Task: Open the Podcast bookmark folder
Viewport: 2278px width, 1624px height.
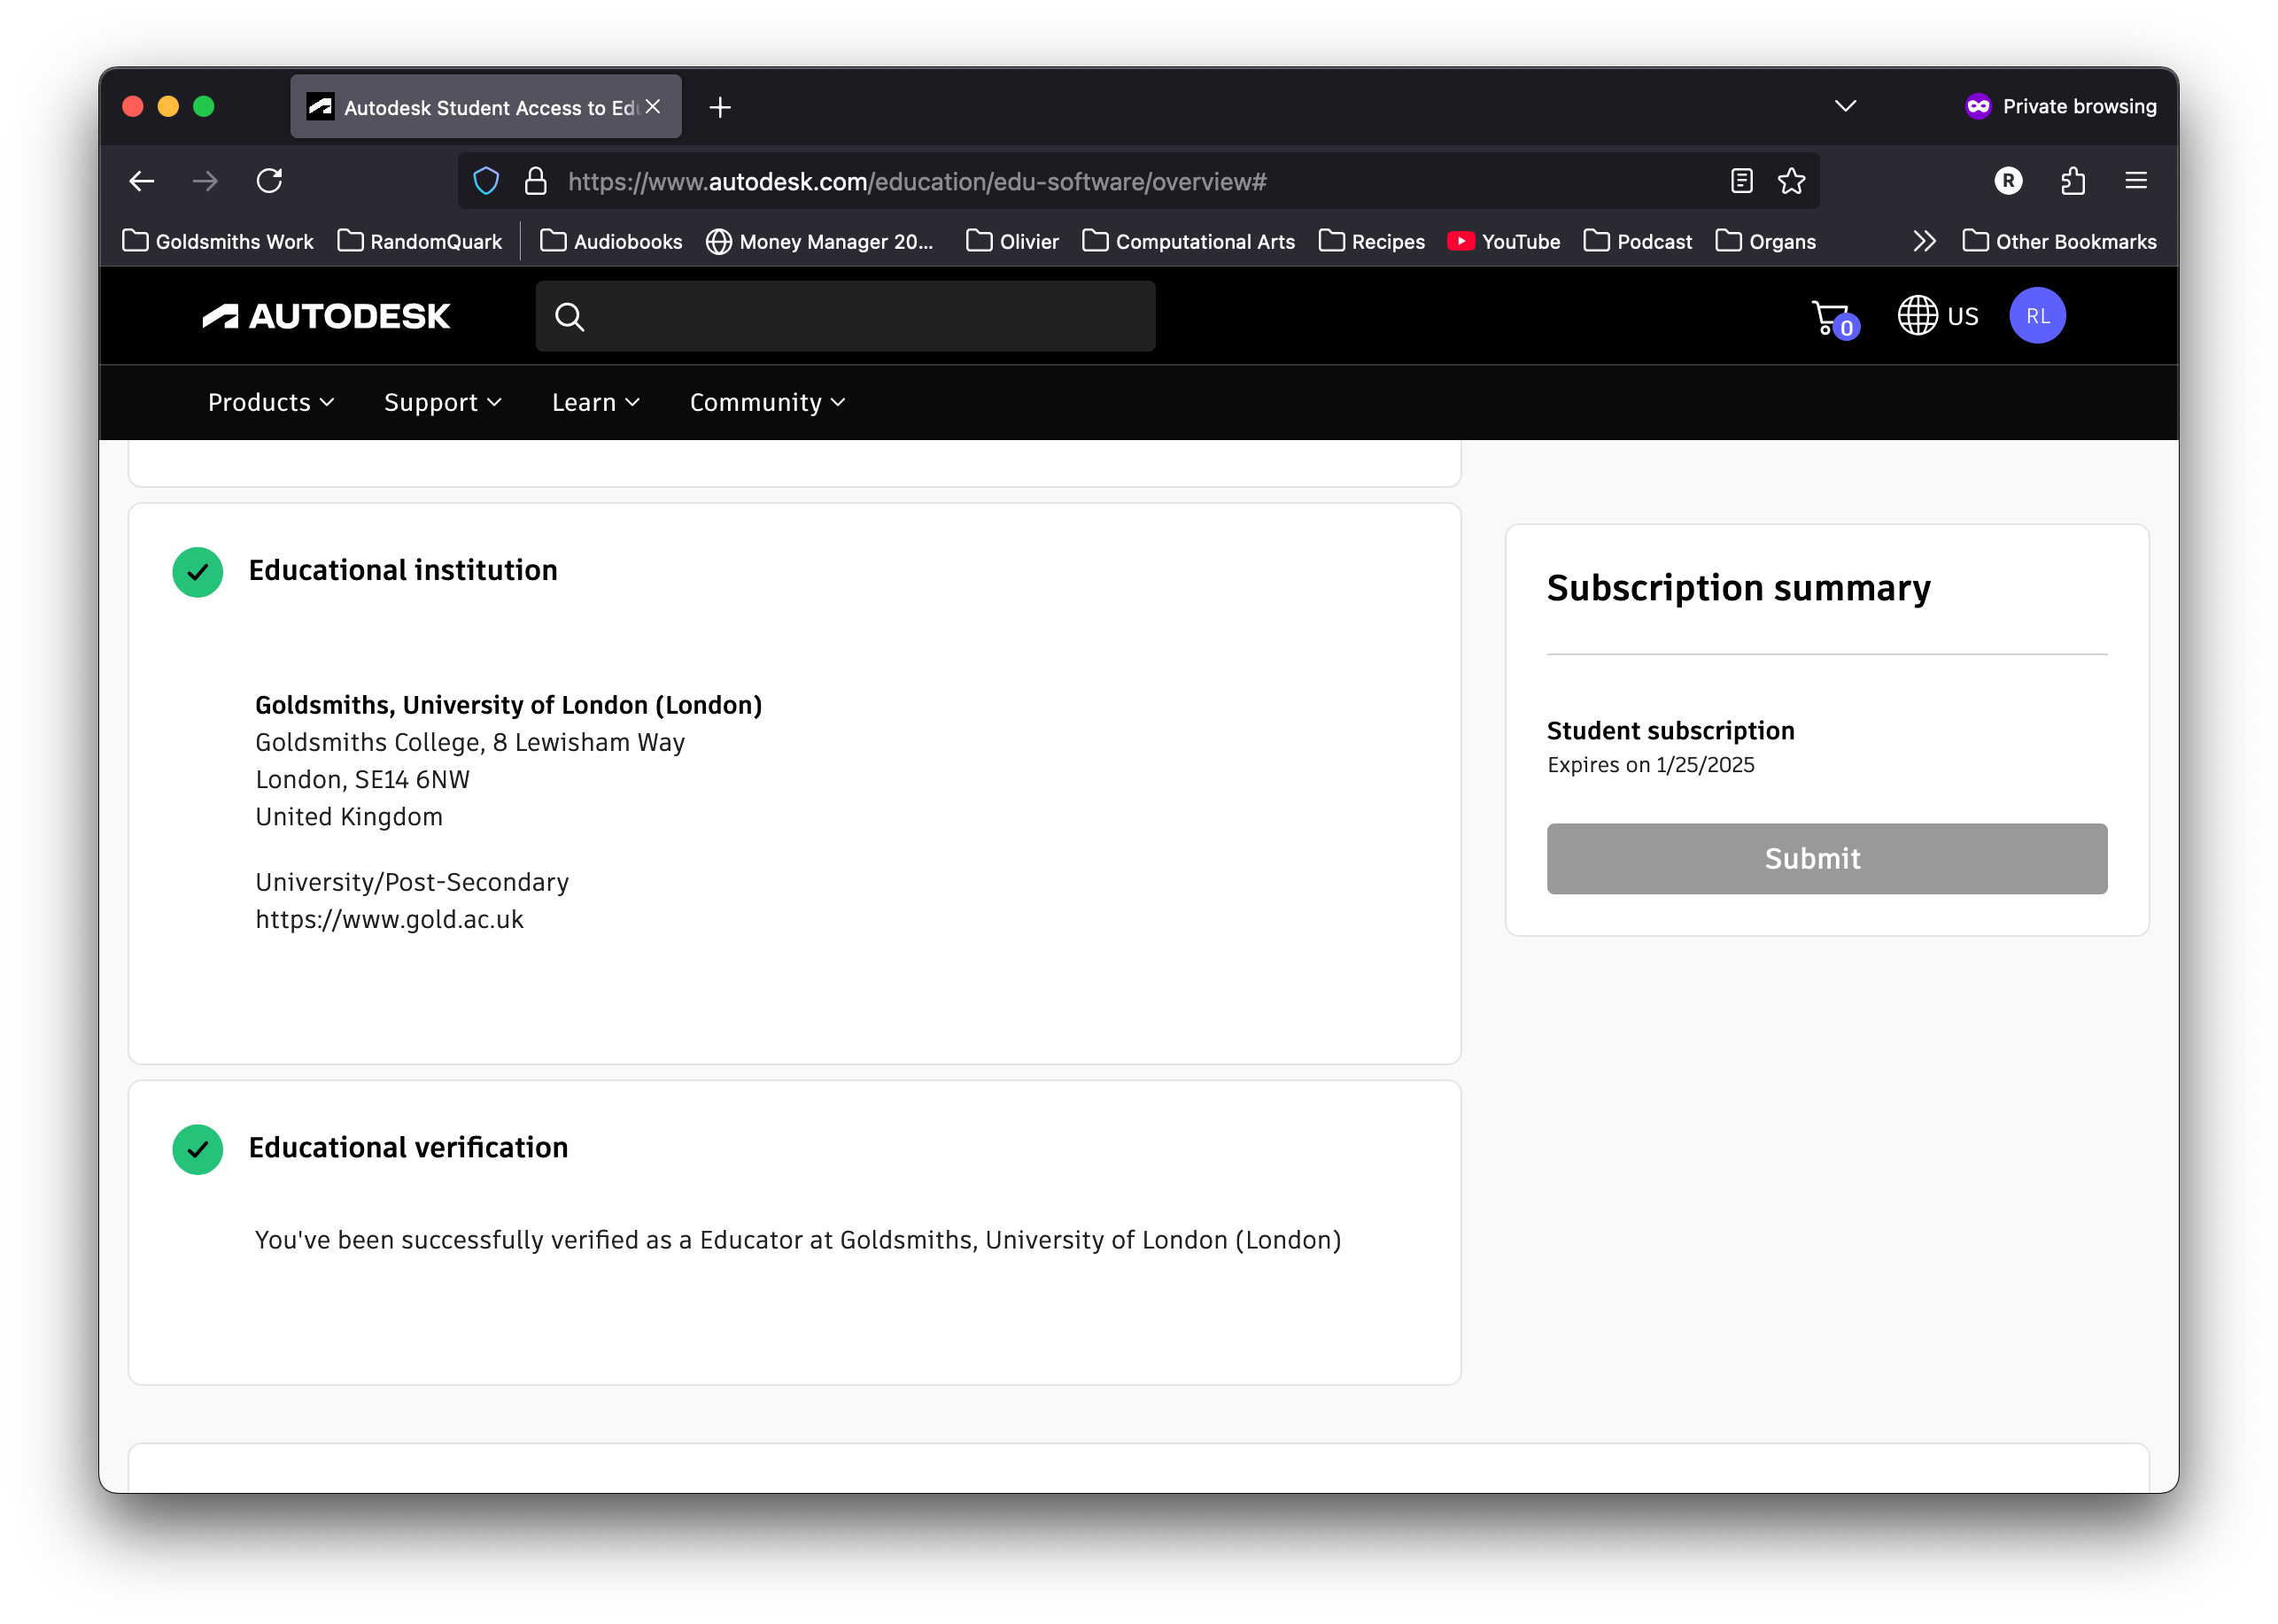Action: click(x=1637, y=241)
